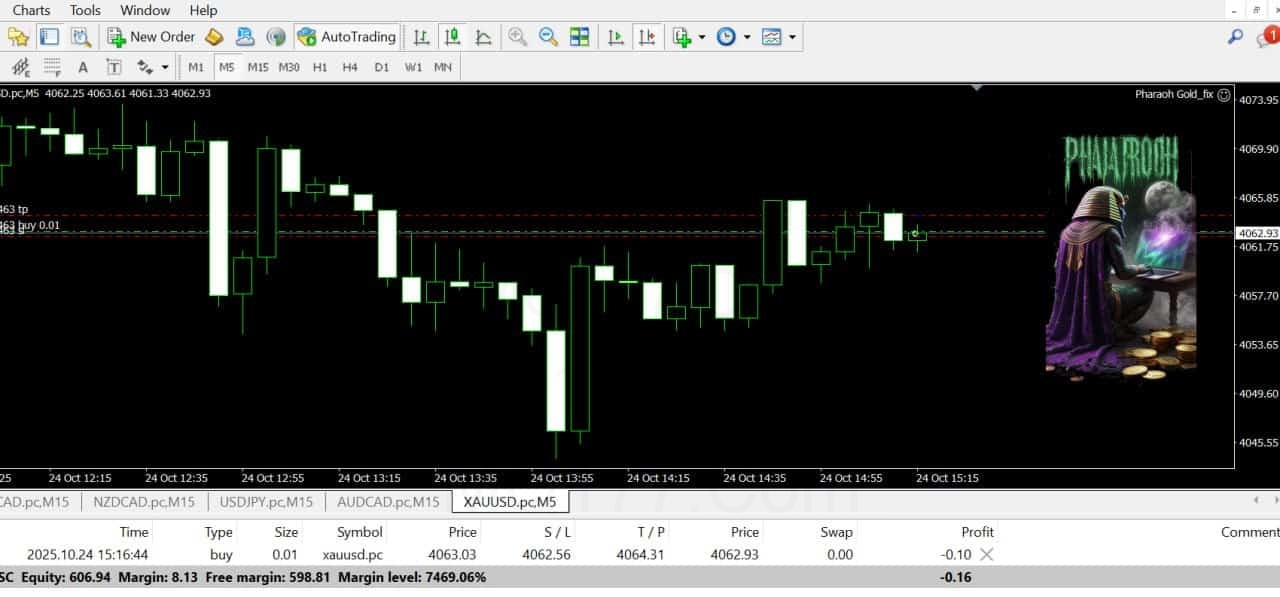This screenshot has width=1280, height=597.
Task: Switch timeframe to W1
Action: coord(413,67)
